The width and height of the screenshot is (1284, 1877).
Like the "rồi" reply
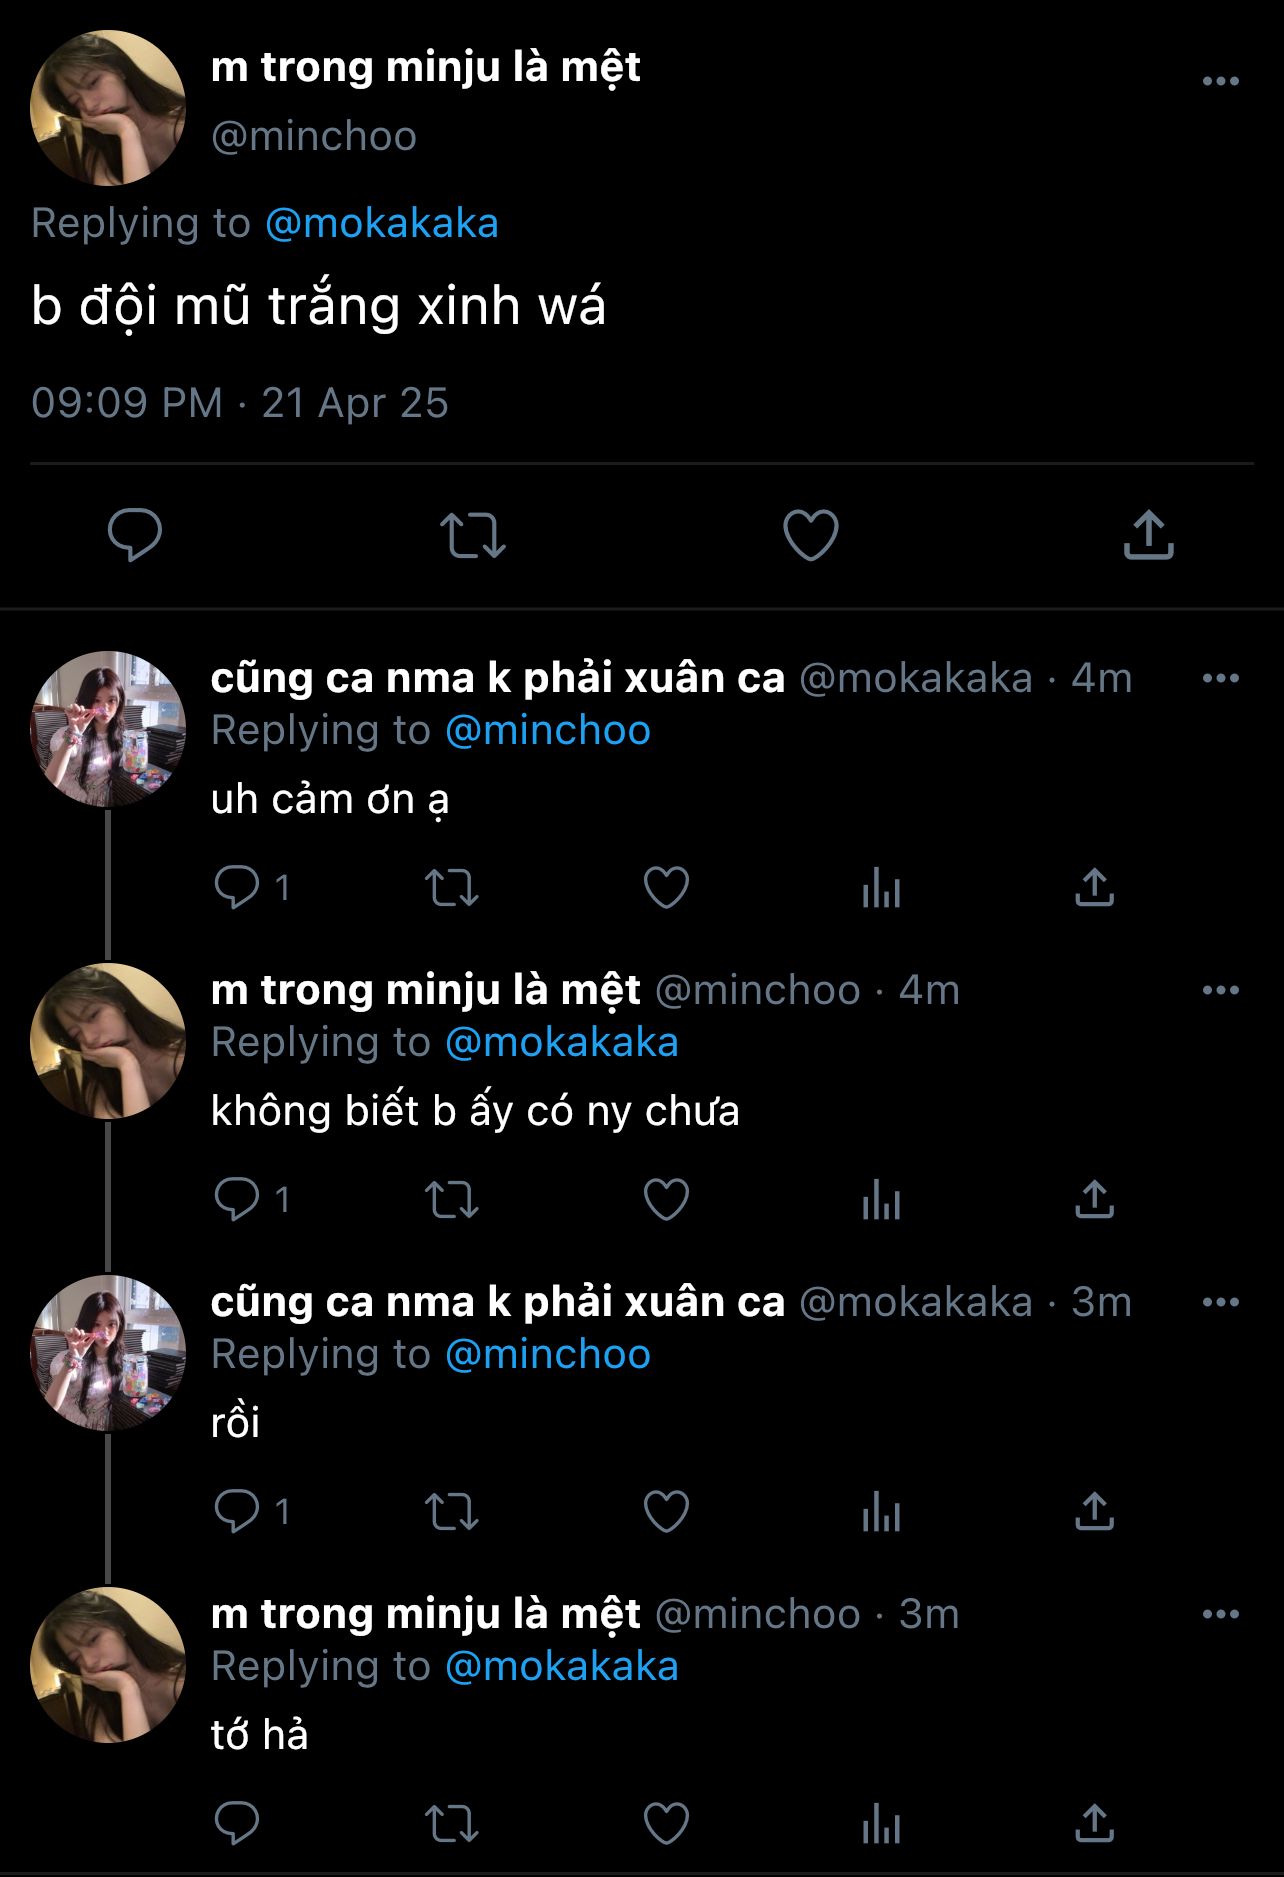(x=666, y=1511)
